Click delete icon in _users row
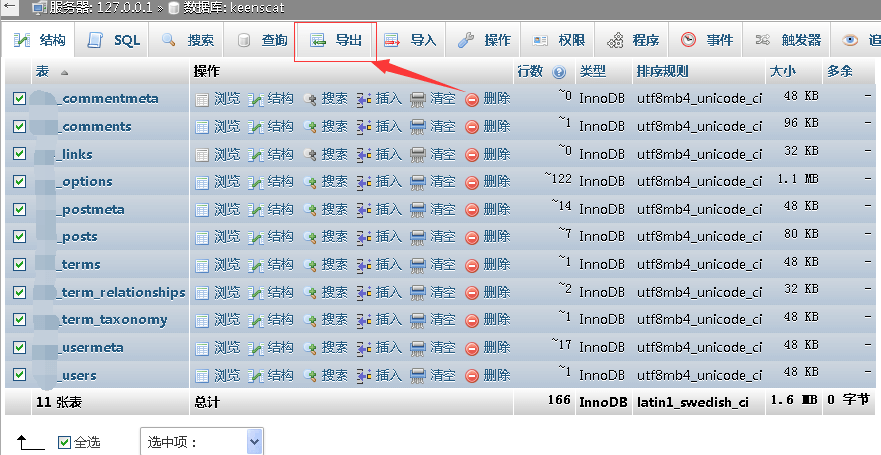The image size is (881, 455). 472,376
